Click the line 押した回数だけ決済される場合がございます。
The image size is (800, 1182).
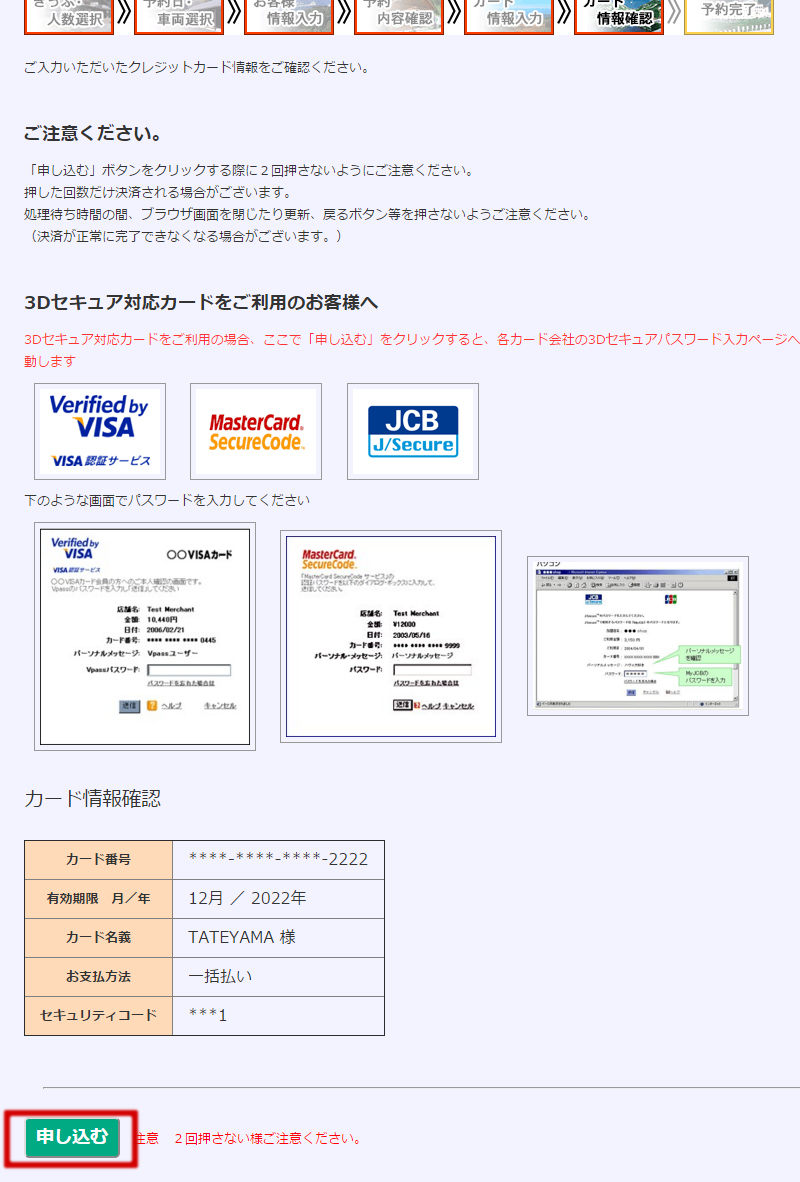click(158, 192)
